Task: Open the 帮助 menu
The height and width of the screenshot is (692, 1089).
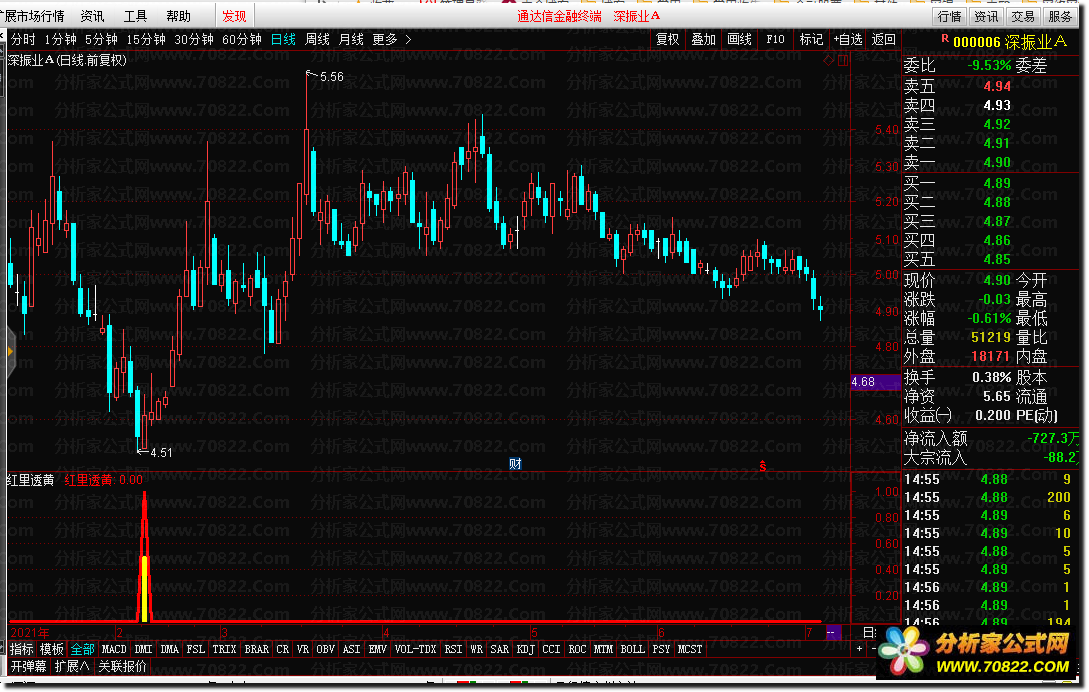Action: 178,15
